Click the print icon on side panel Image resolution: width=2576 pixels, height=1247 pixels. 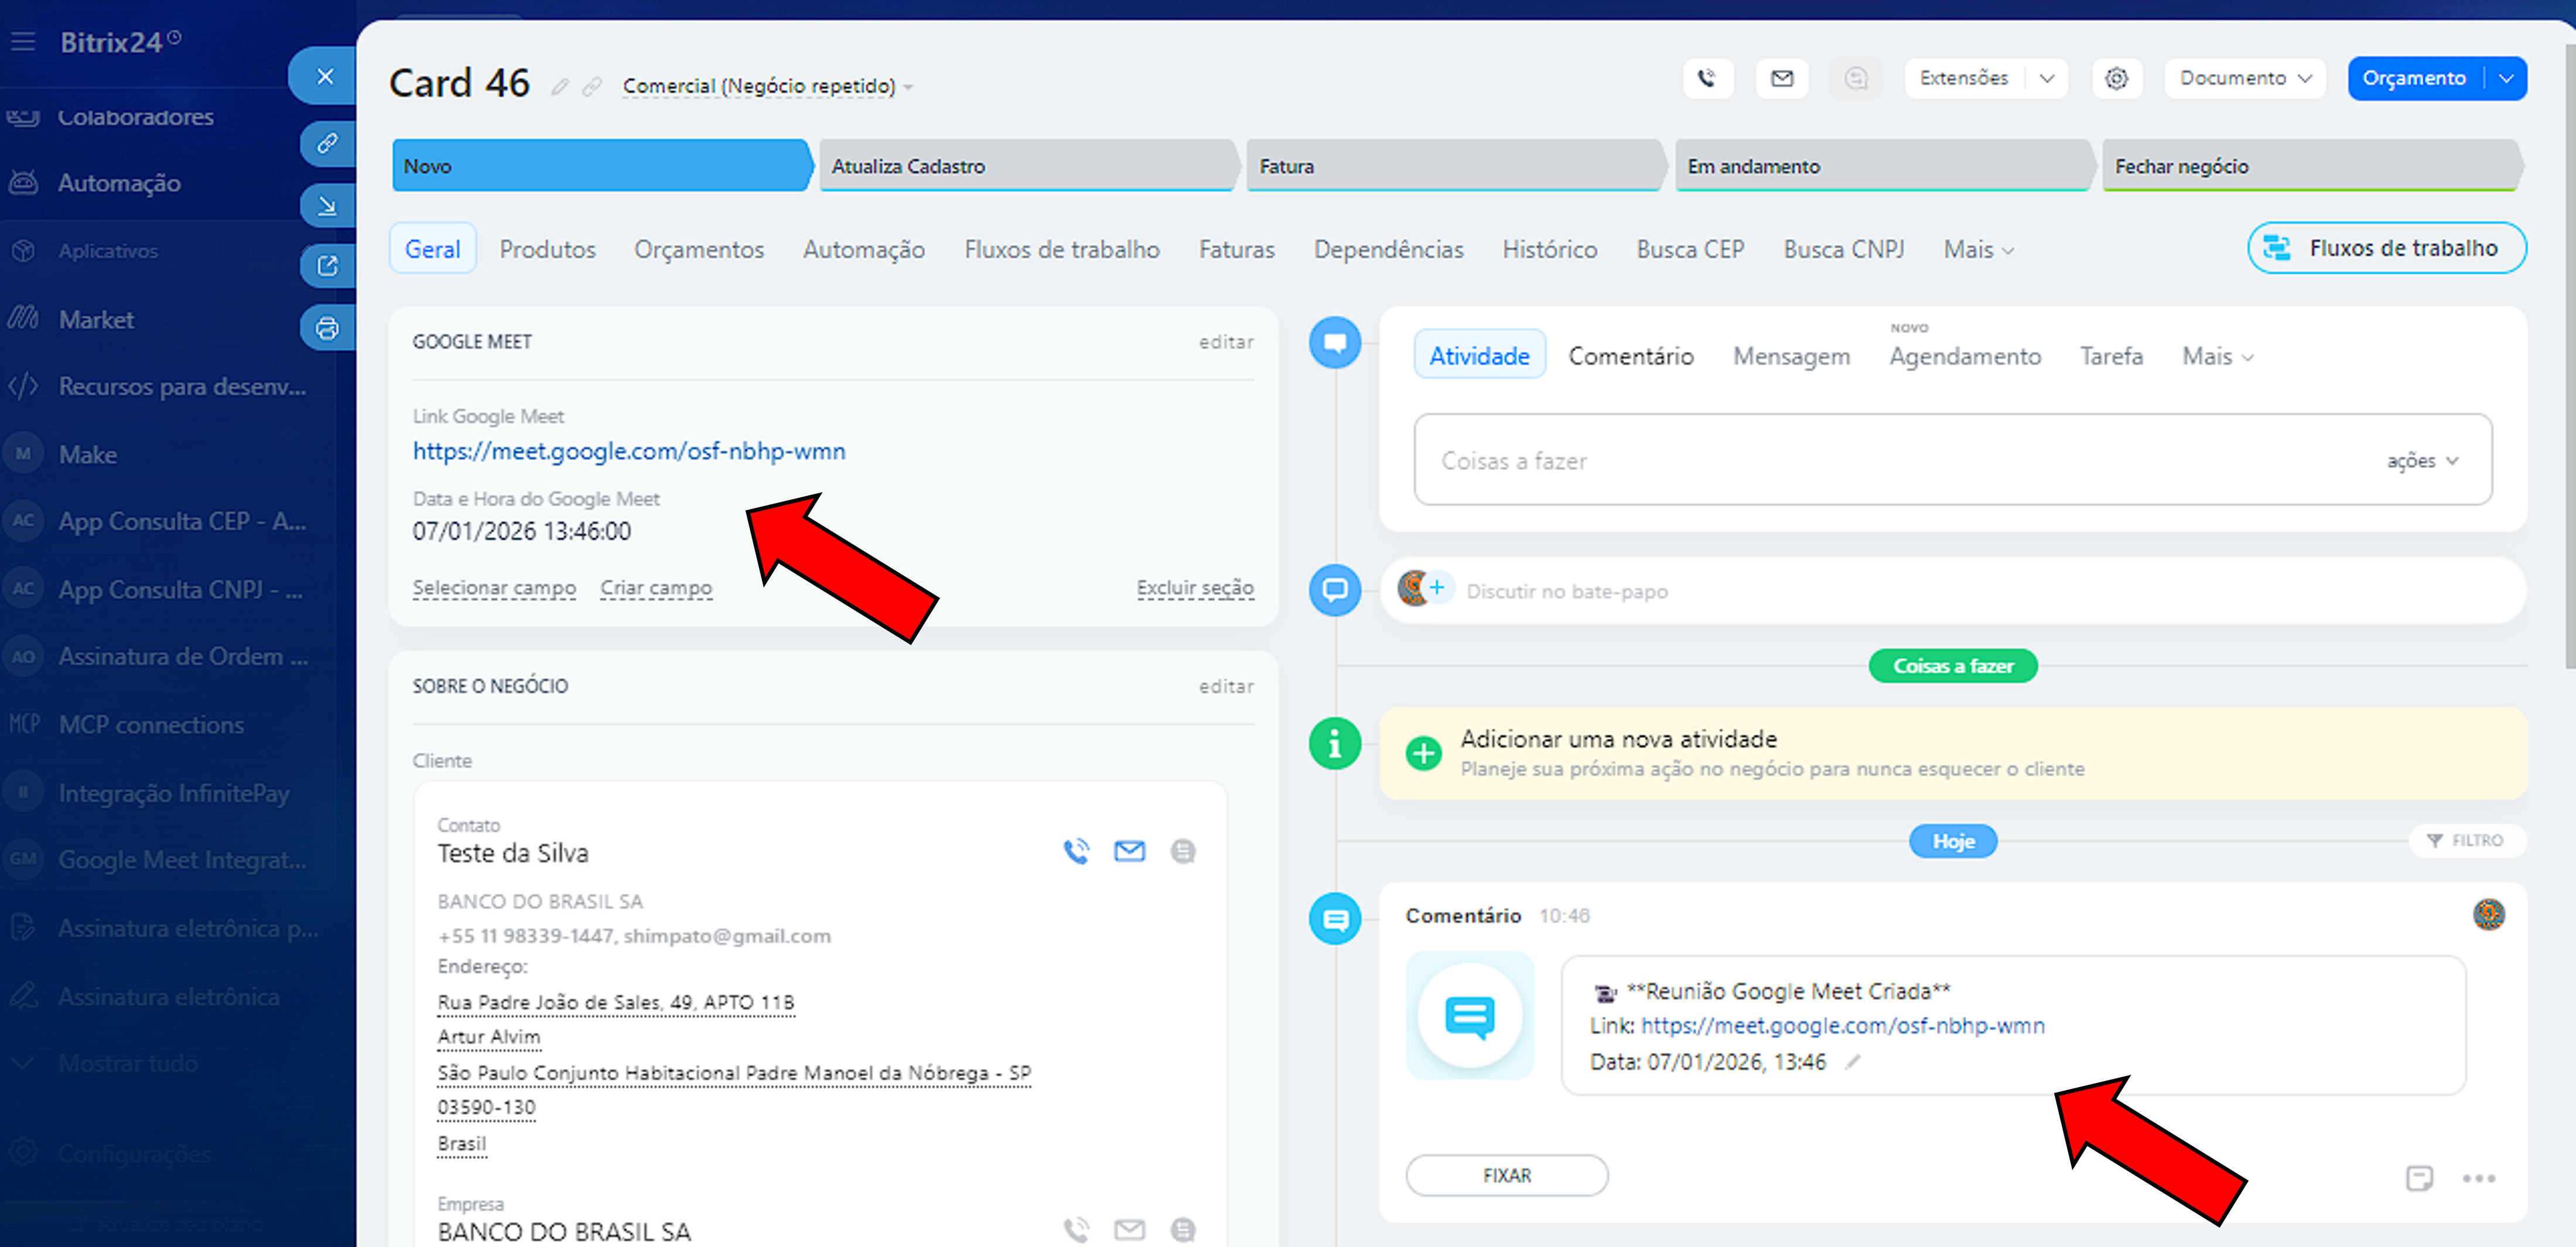(327, 328)
